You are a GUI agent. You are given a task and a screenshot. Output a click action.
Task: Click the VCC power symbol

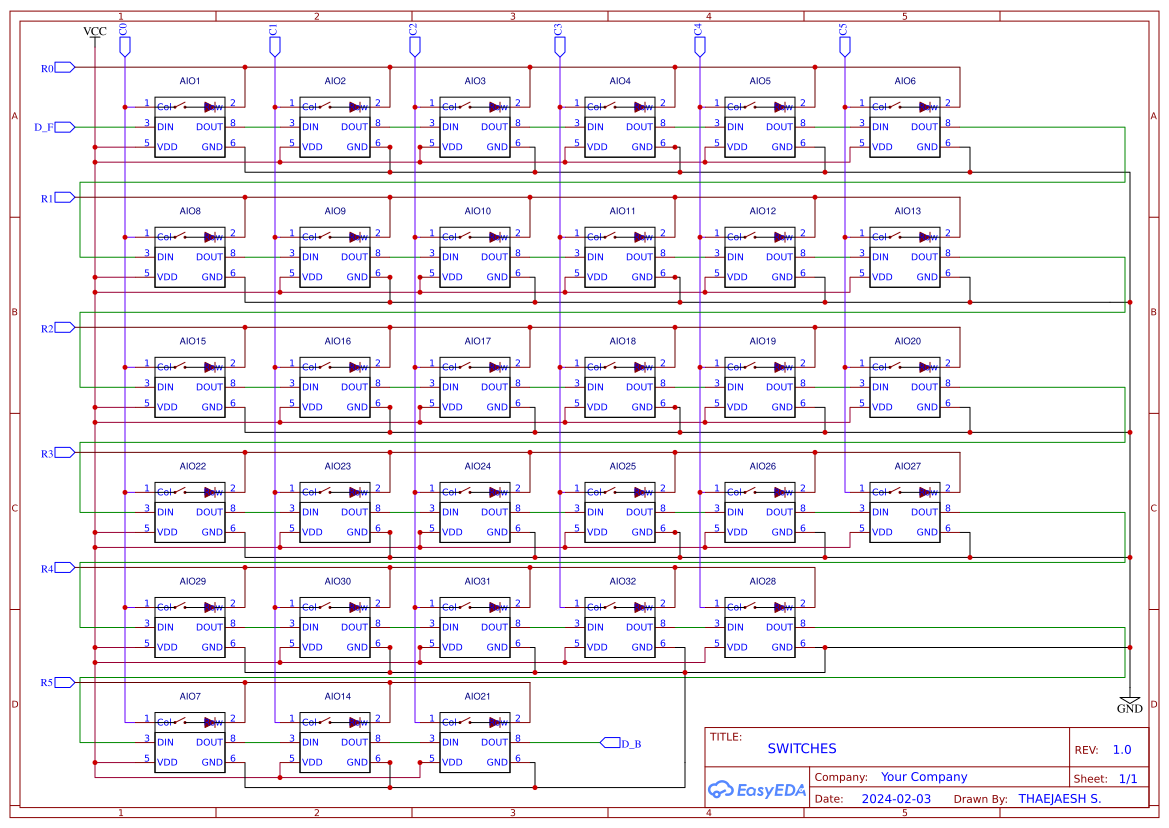point(94,33)
